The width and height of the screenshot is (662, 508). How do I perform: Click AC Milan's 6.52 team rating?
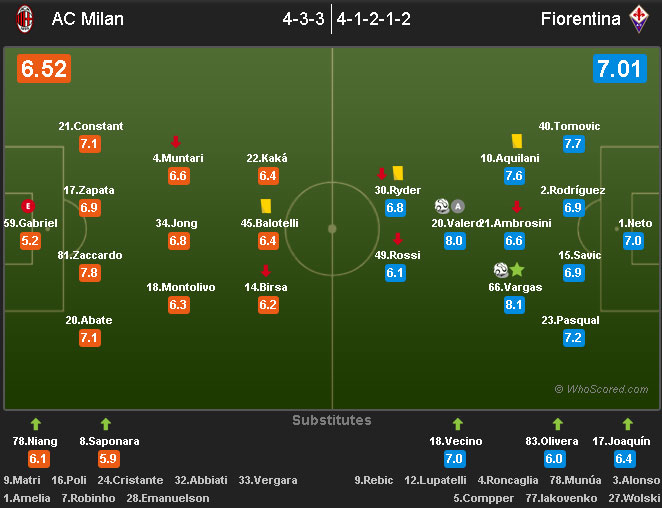44,69
